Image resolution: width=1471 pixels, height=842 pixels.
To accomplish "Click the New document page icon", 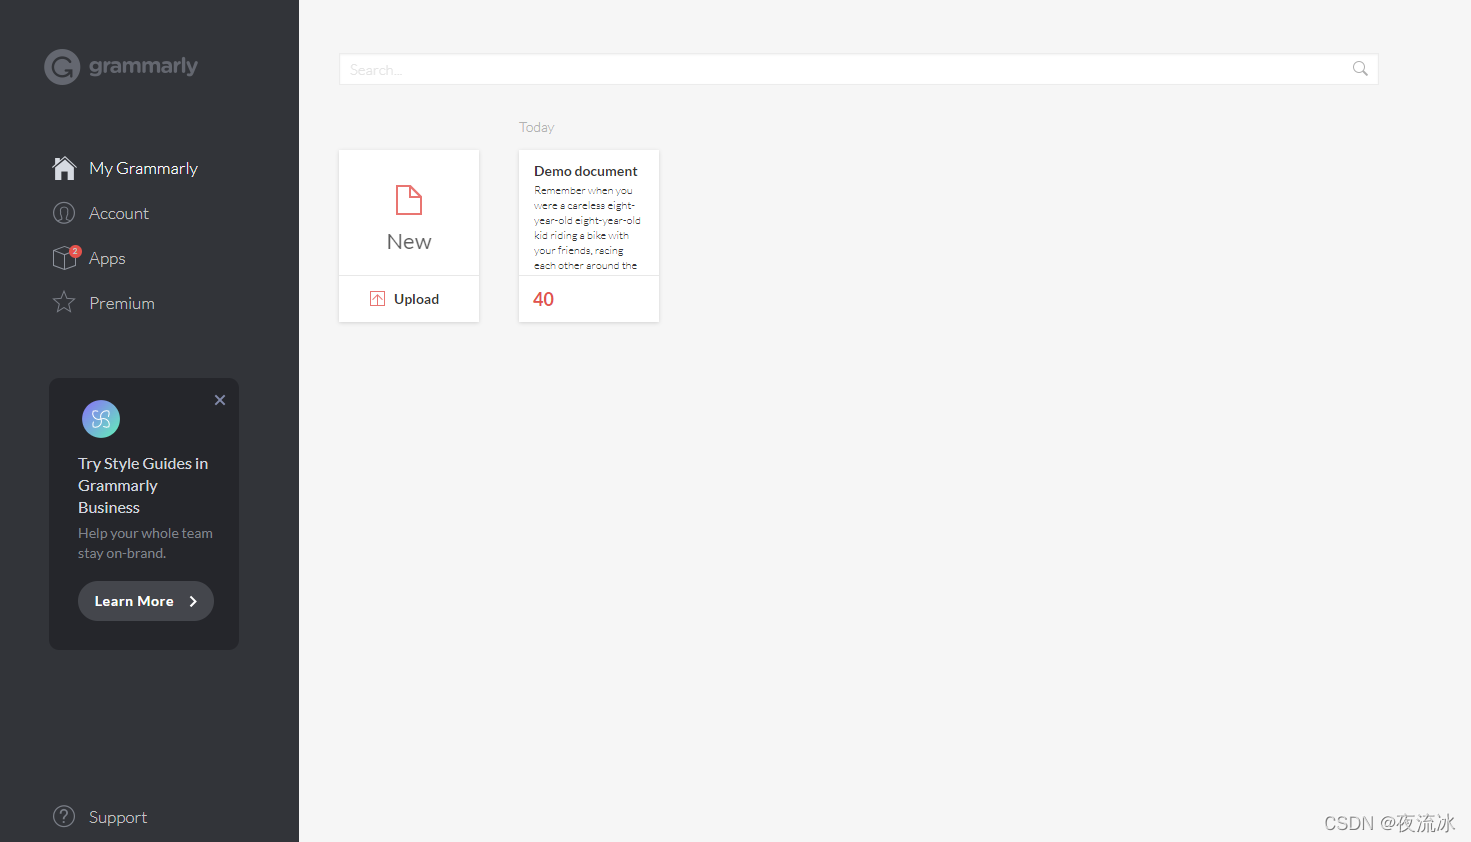I will point(409,200).
